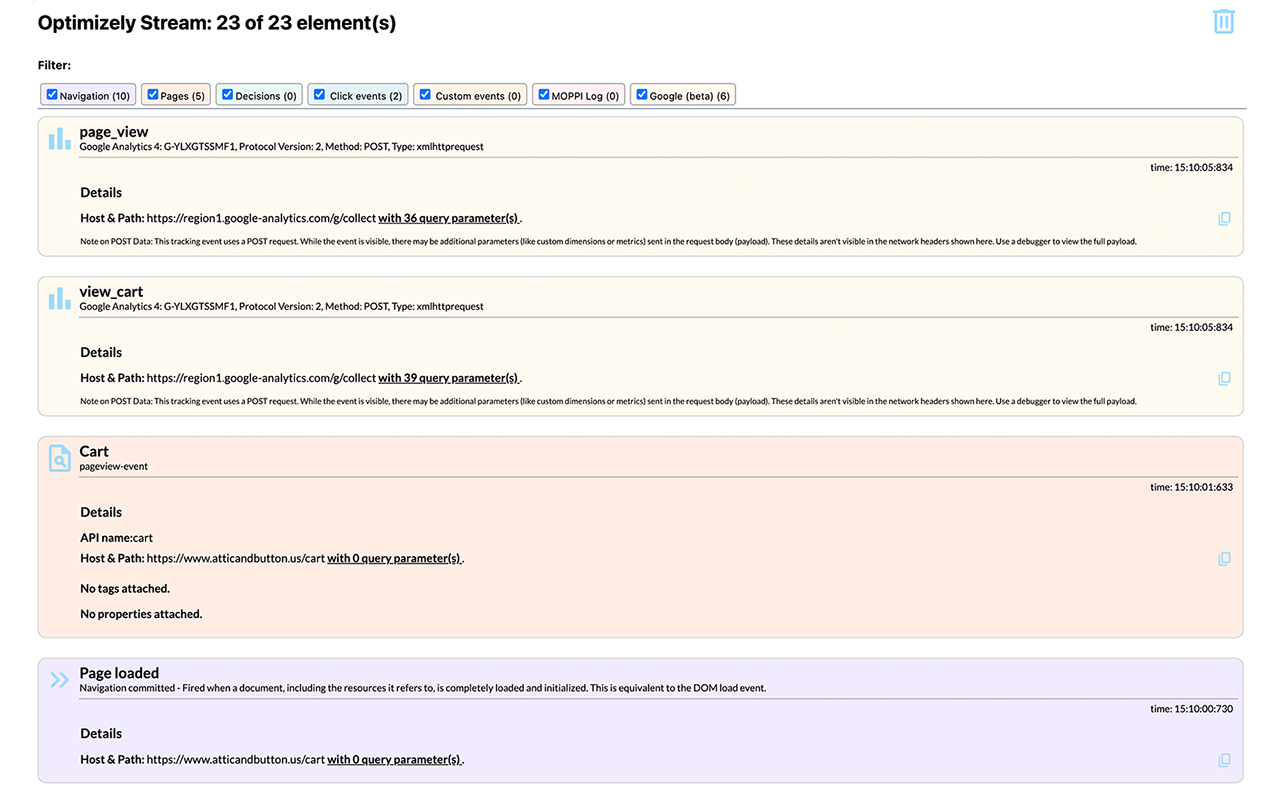This screenshot has height=800, width=1280.
Task: Copy the Page loaded event details
Action: (1224, 759)
